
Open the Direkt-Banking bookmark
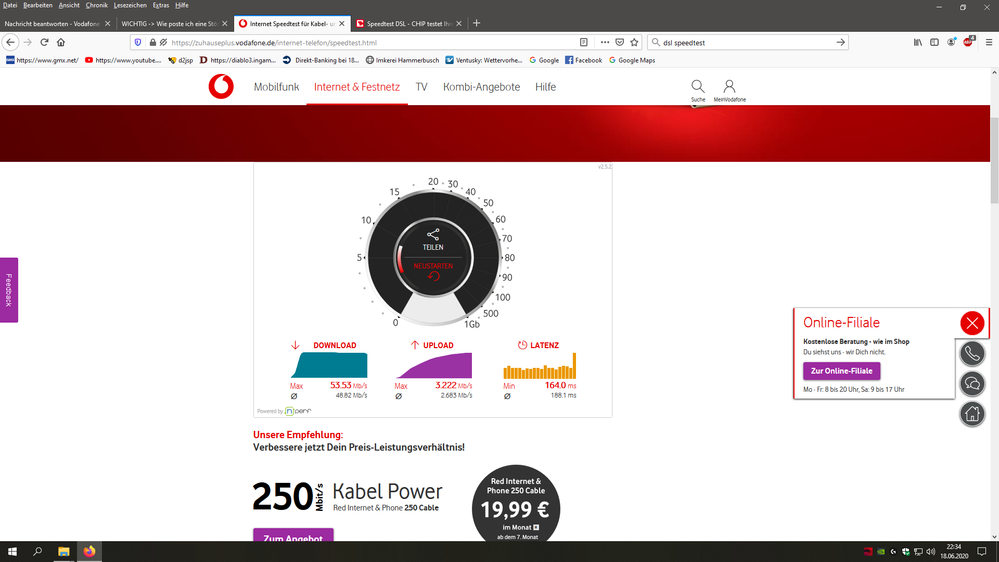320,60
